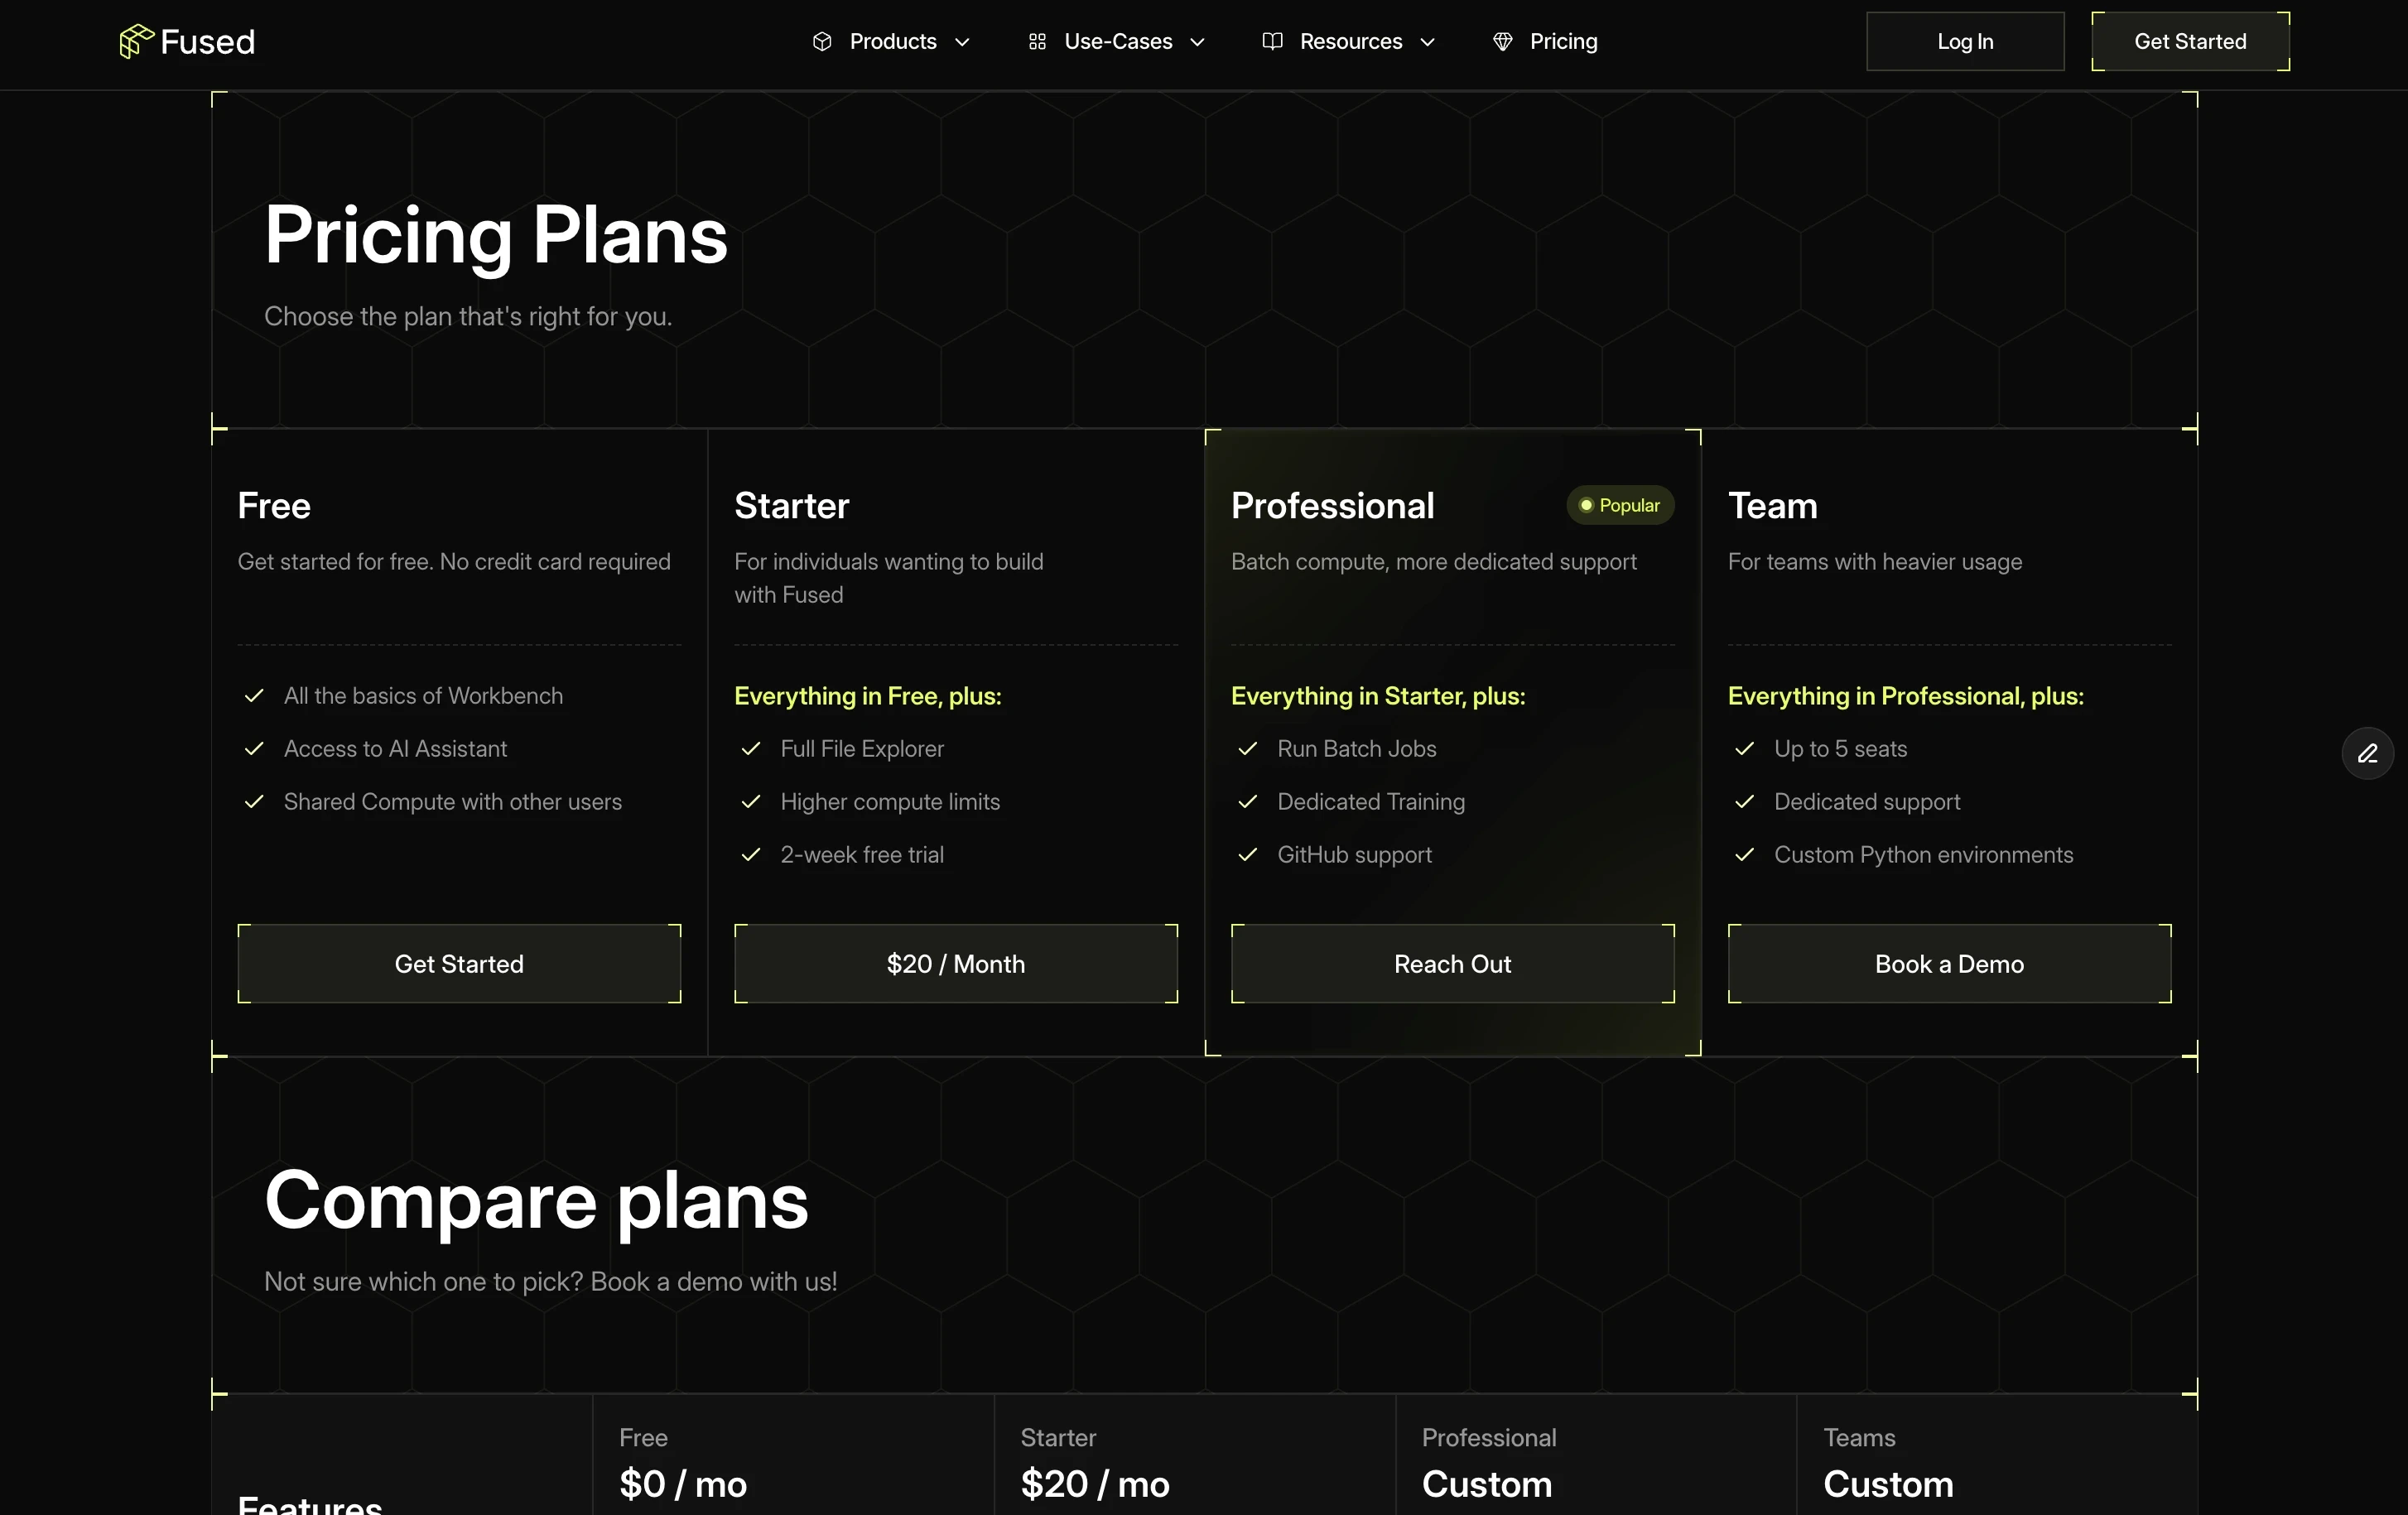Click the floating pencil edit icon
The image size is (2408, 1515).
coord(2367,753)
